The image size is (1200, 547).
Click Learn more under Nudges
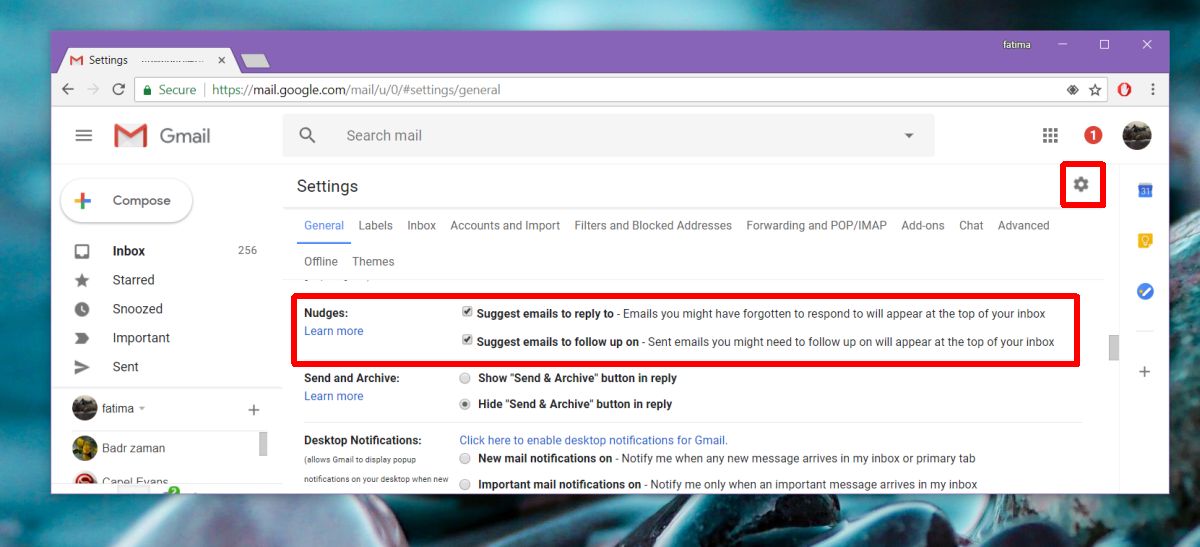(x=334, y=331)
